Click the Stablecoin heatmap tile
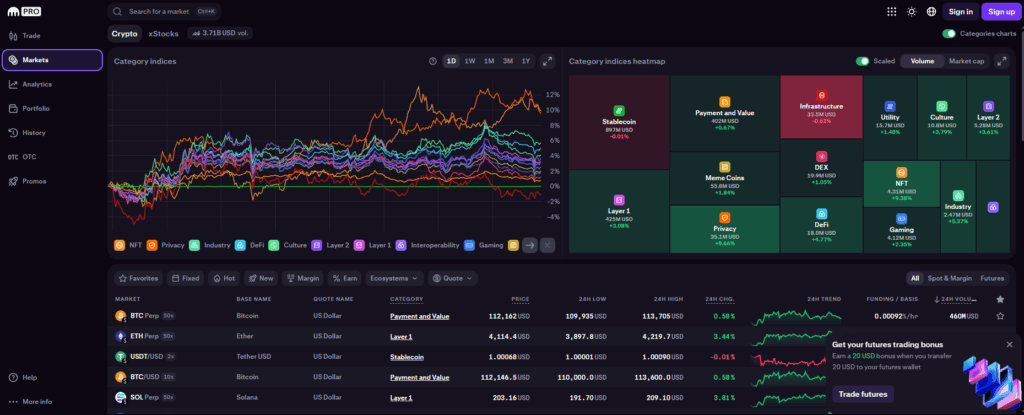Viewport: 1024px width, 415px height. point(618,120)
